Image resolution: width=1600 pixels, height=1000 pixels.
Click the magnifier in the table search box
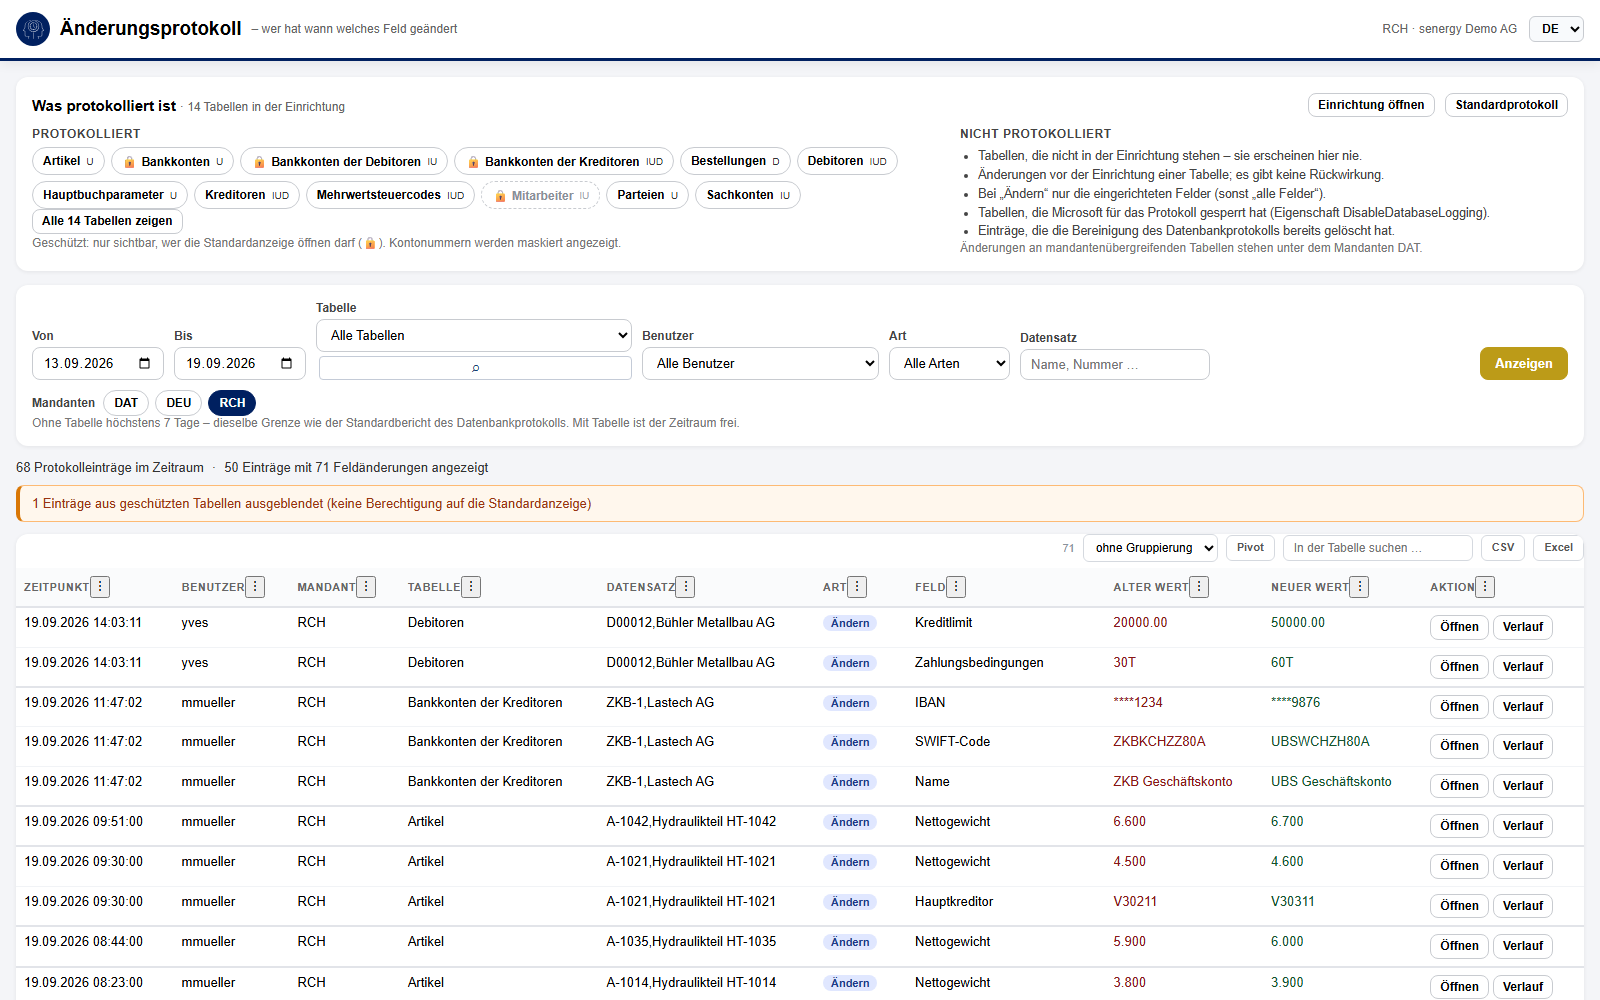point(475,368)
